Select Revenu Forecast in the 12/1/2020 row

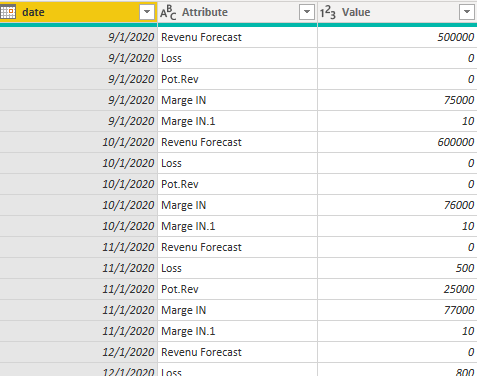point(201,352)
